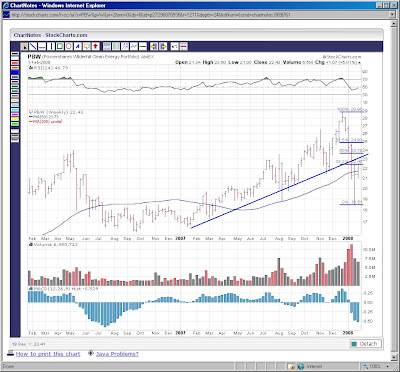
Task: Select the red up-arrow marker tool
Action: [x=95, y=46]
